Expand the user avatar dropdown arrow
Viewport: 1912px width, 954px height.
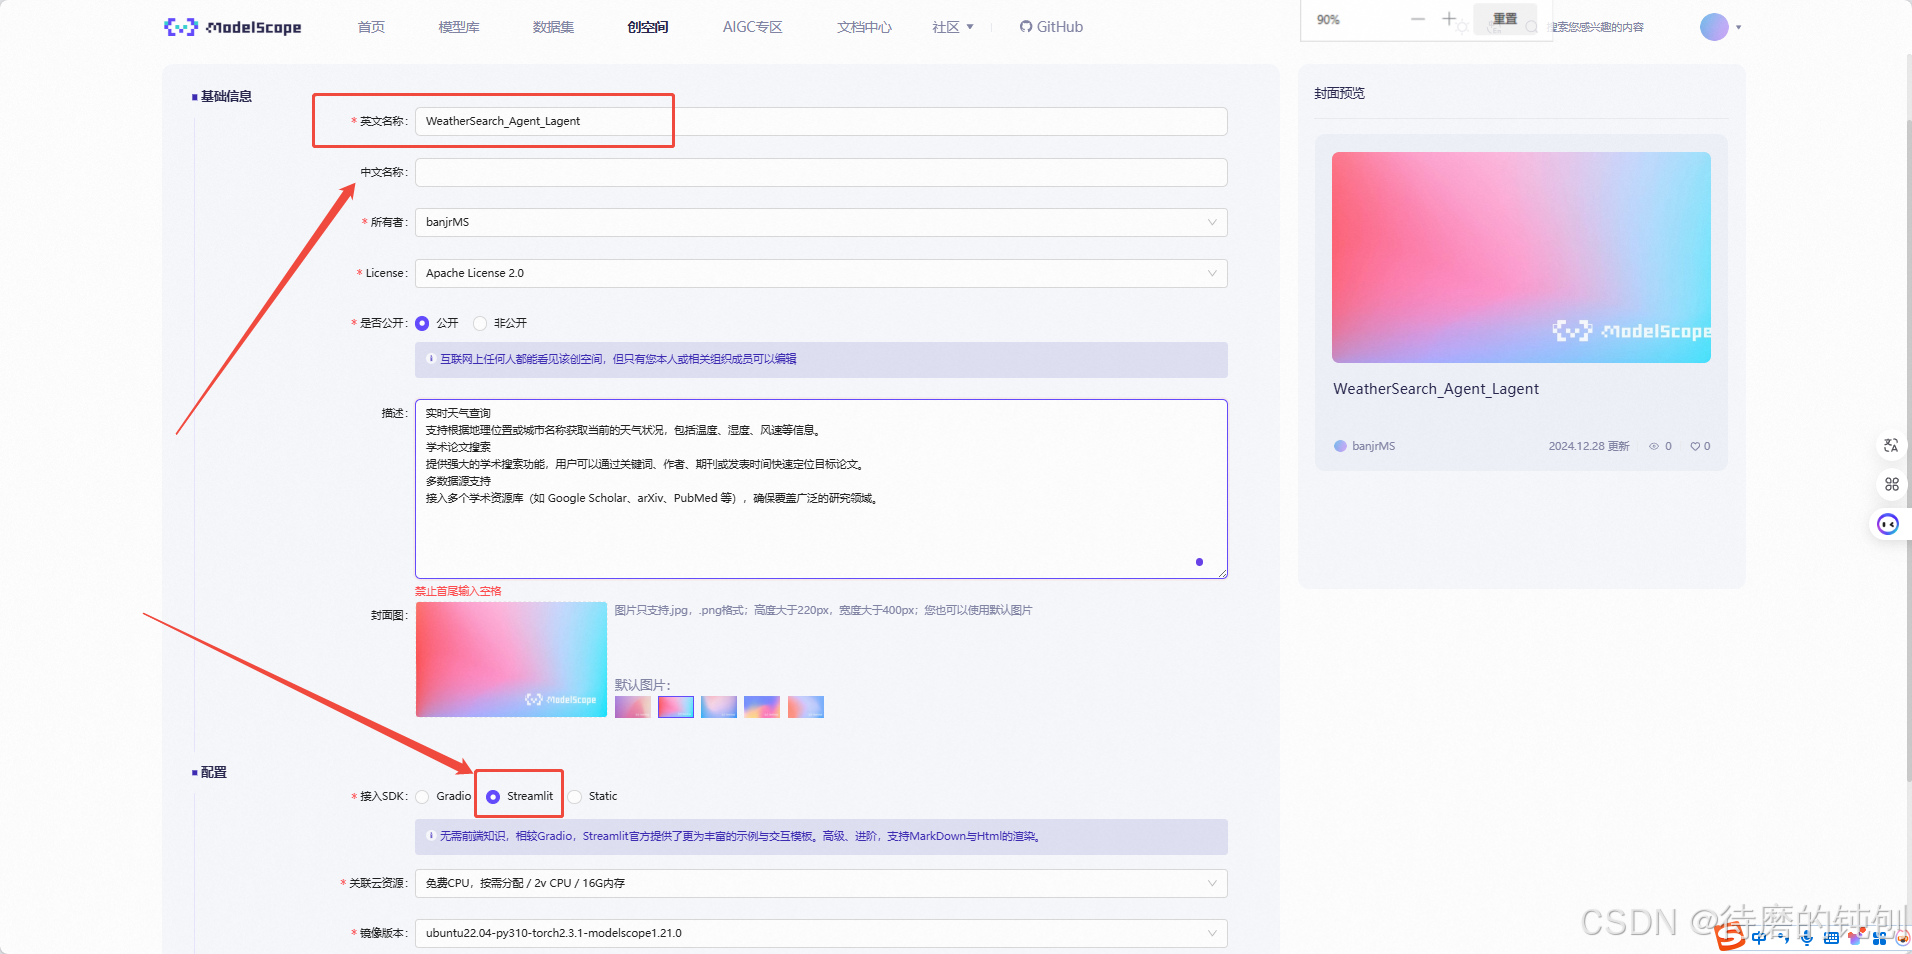[x=1738, y=28]
